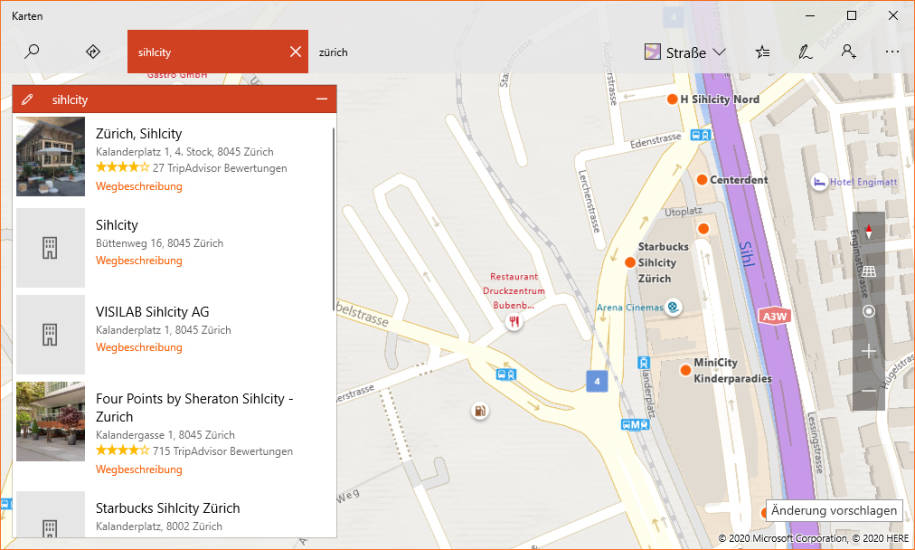Open the account sign-in icon

[848, 51]
